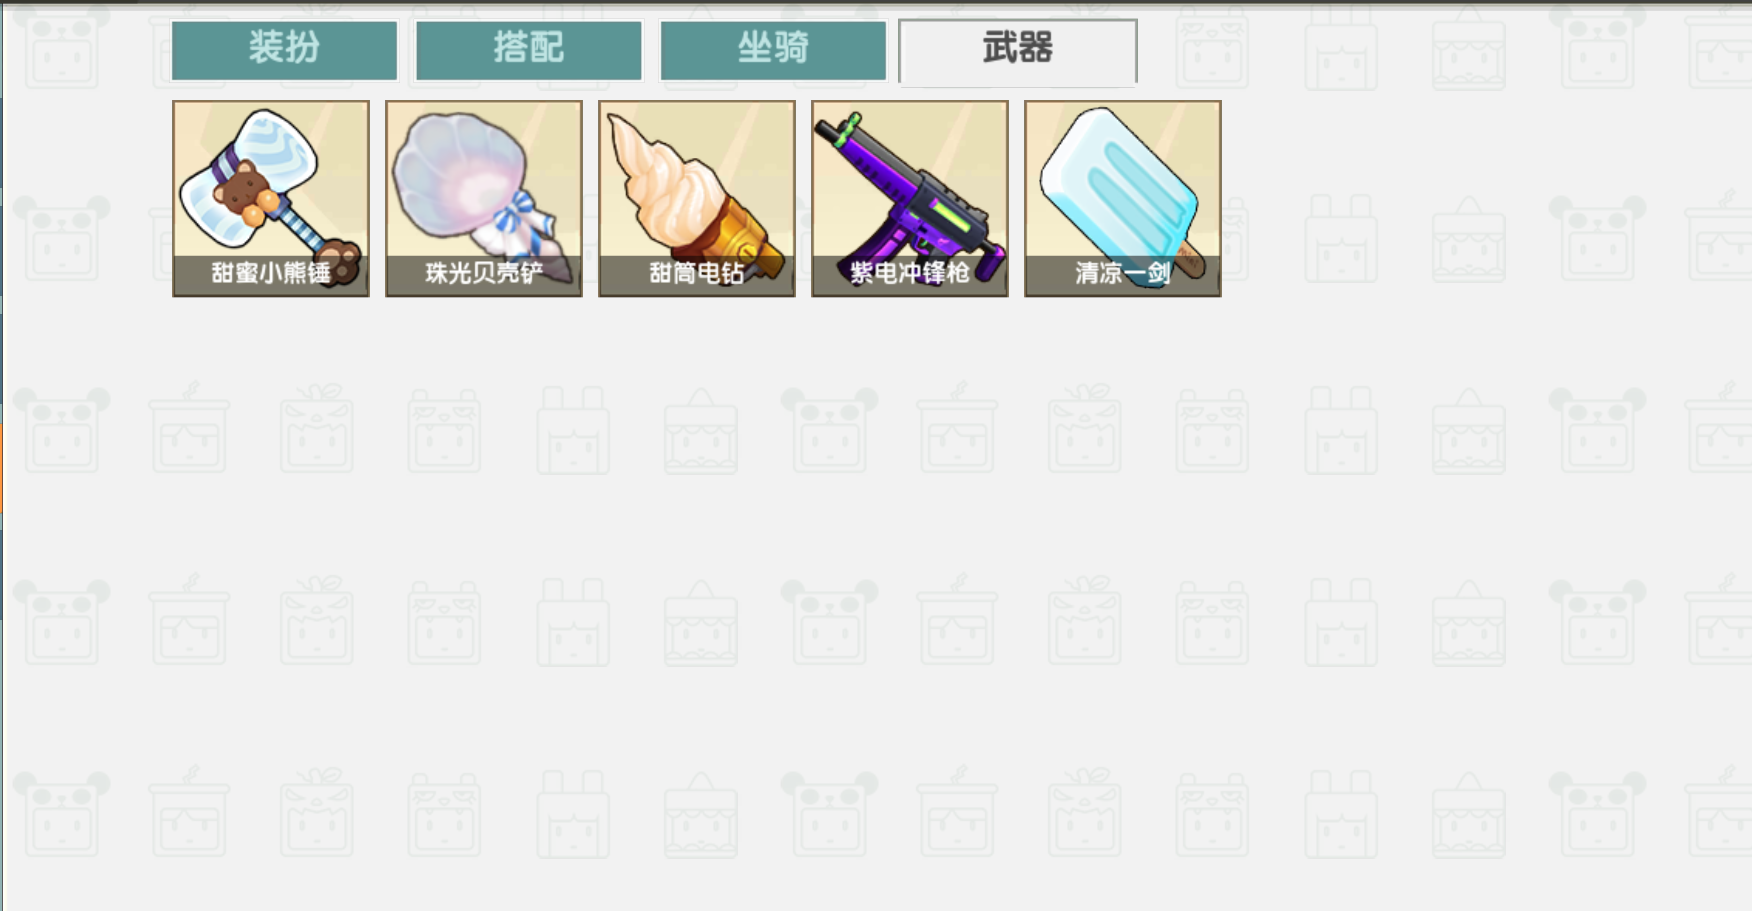The width and height of the screenshot is (1752, 911).
Task: Click the light blue popsicle ice body
Action: [1120, 183]
